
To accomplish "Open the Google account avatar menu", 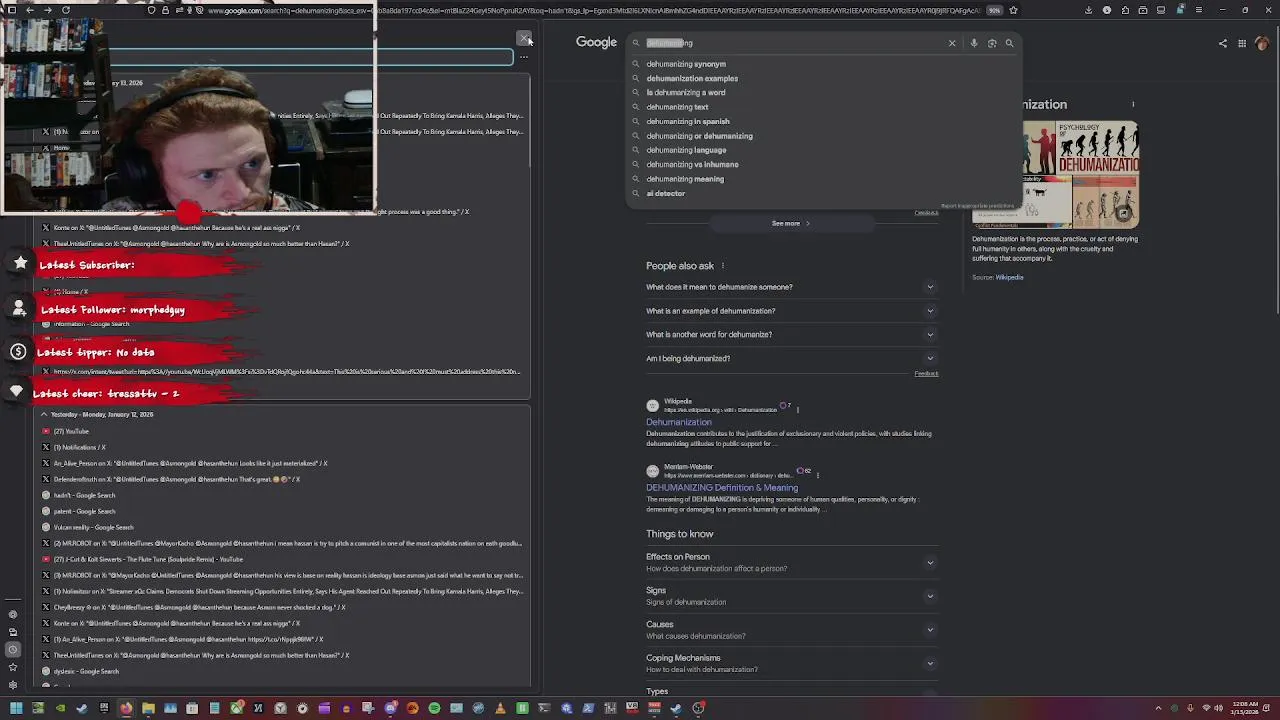I will 1261,43.
